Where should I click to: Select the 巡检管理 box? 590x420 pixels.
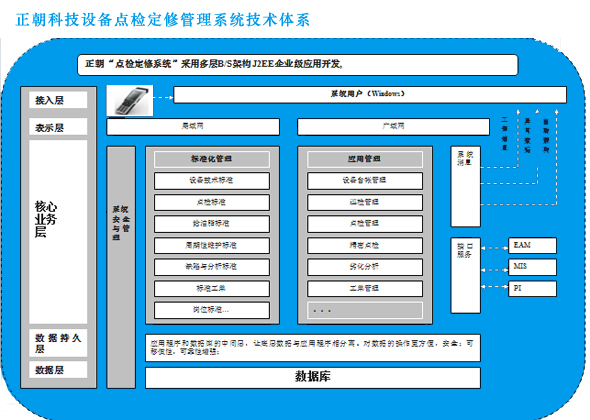point(365,202)
